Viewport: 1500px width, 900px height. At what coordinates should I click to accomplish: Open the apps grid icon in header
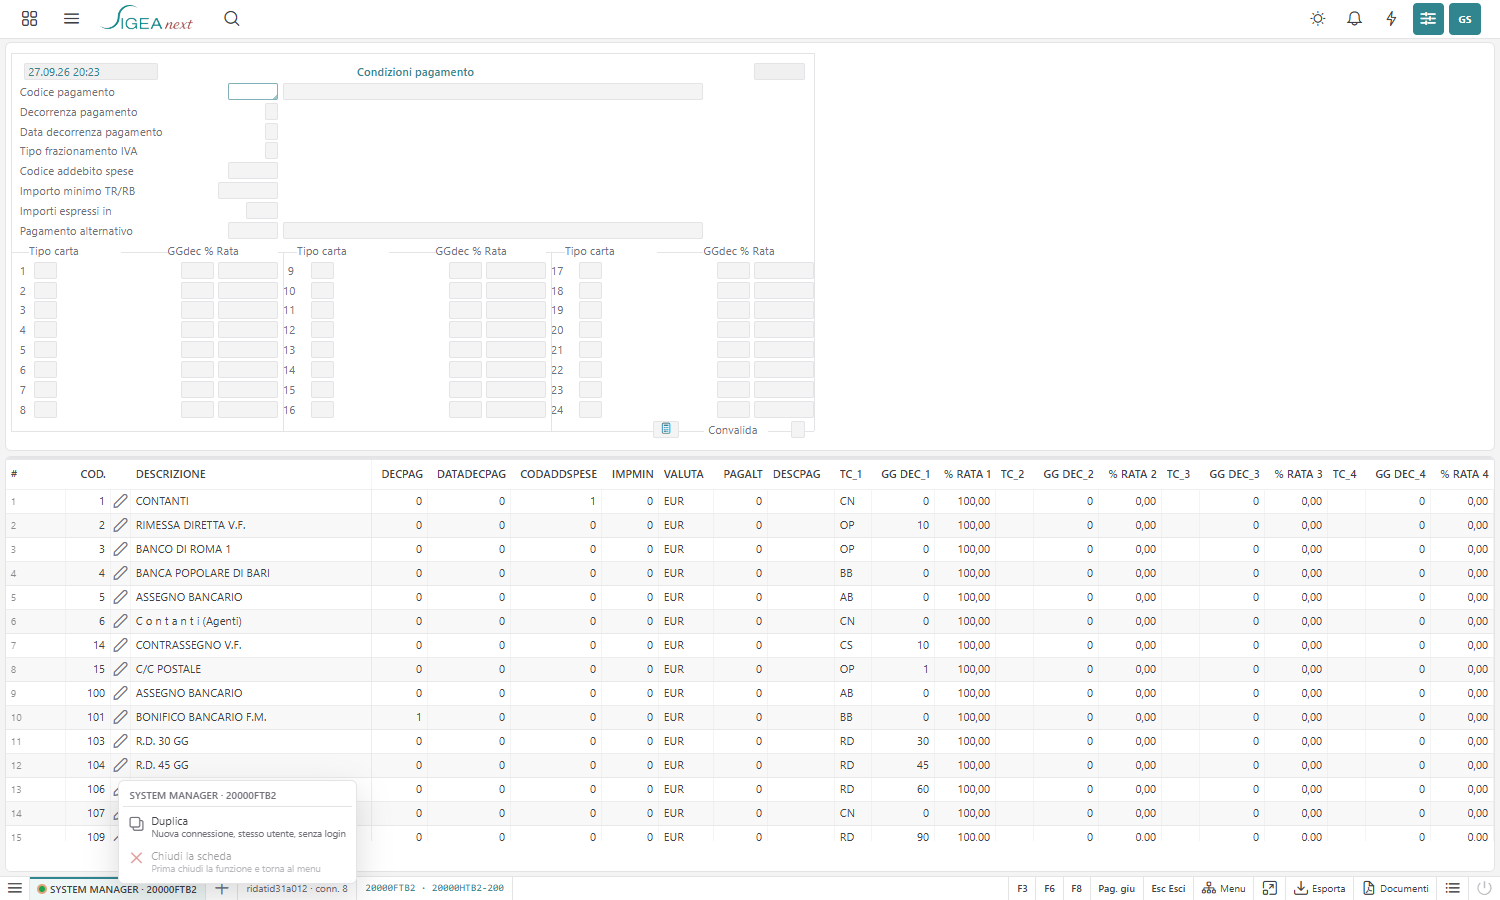click(30, 19)
